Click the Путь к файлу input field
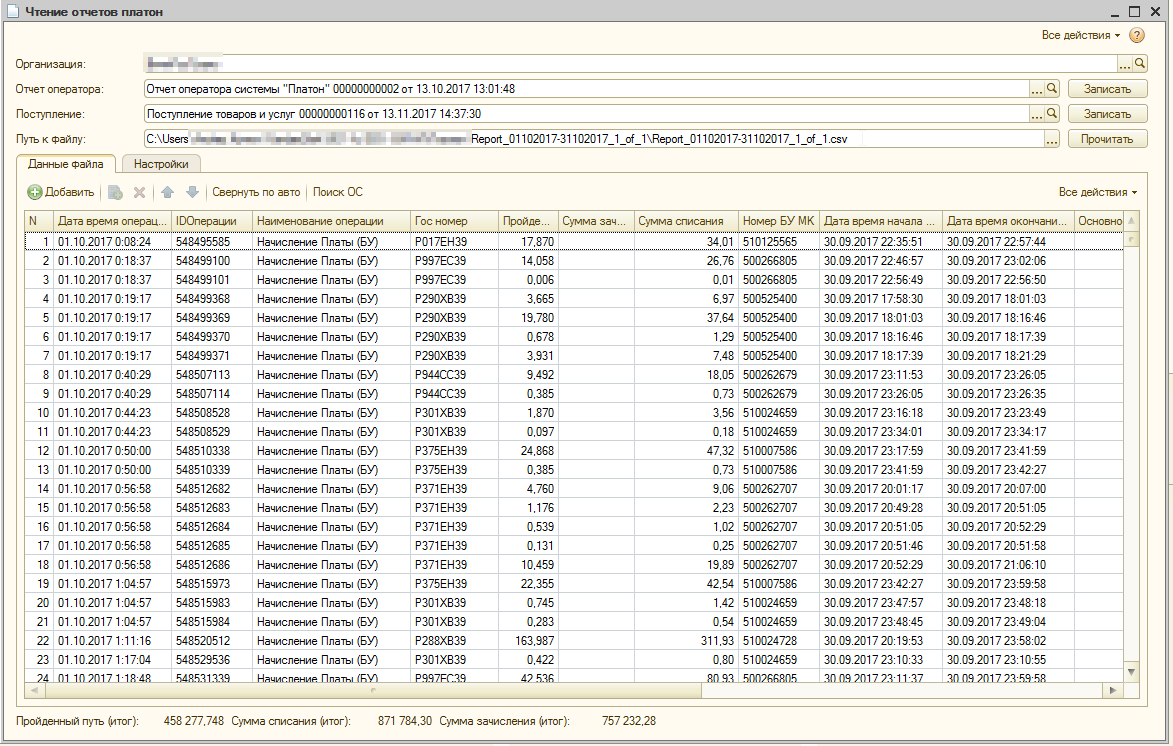The image size is (1173, 746). 594,139
